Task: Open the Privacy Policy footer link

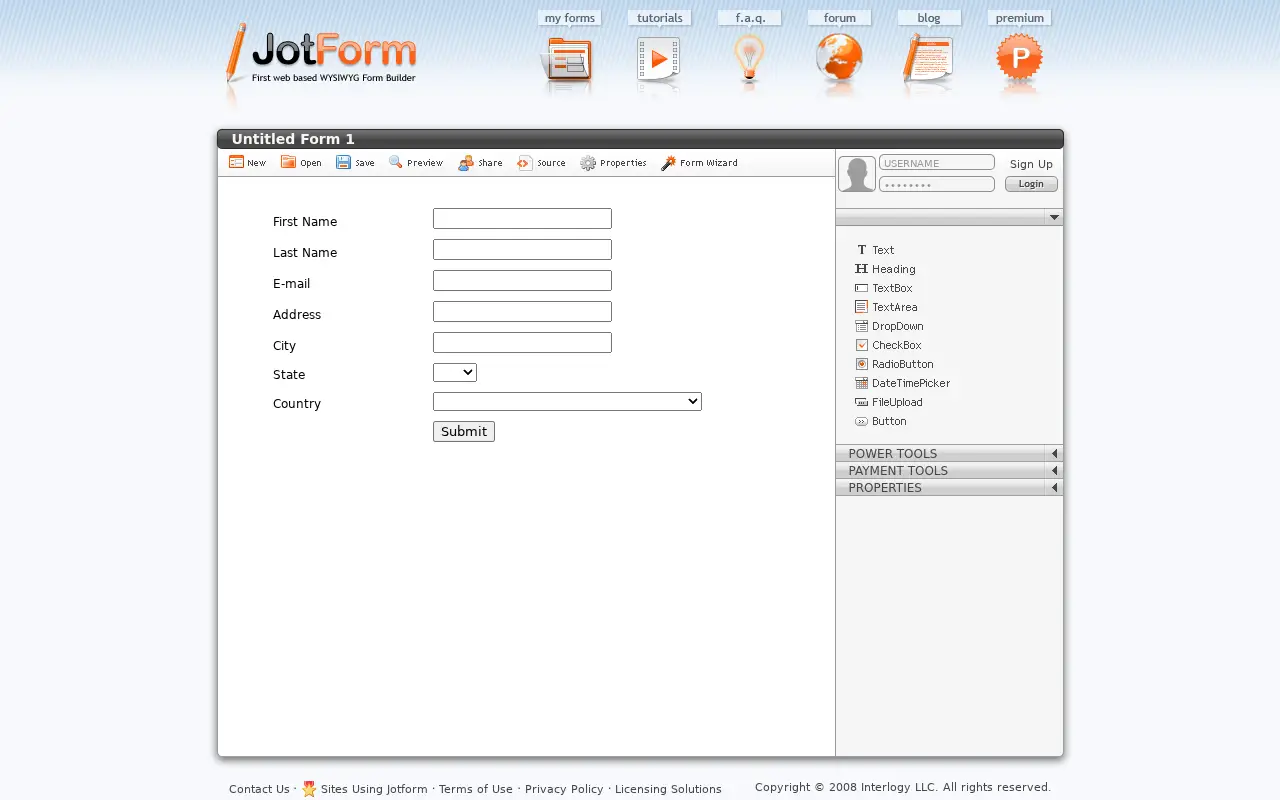Action: click(564, 789)
